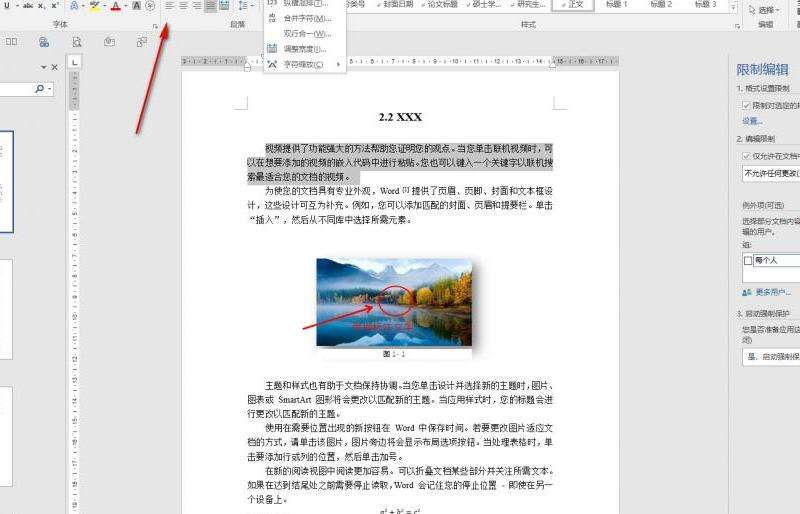Screen dimensions: 800x514
Task: Click the navigation search magnifier
Action: [x=39, y=89]
